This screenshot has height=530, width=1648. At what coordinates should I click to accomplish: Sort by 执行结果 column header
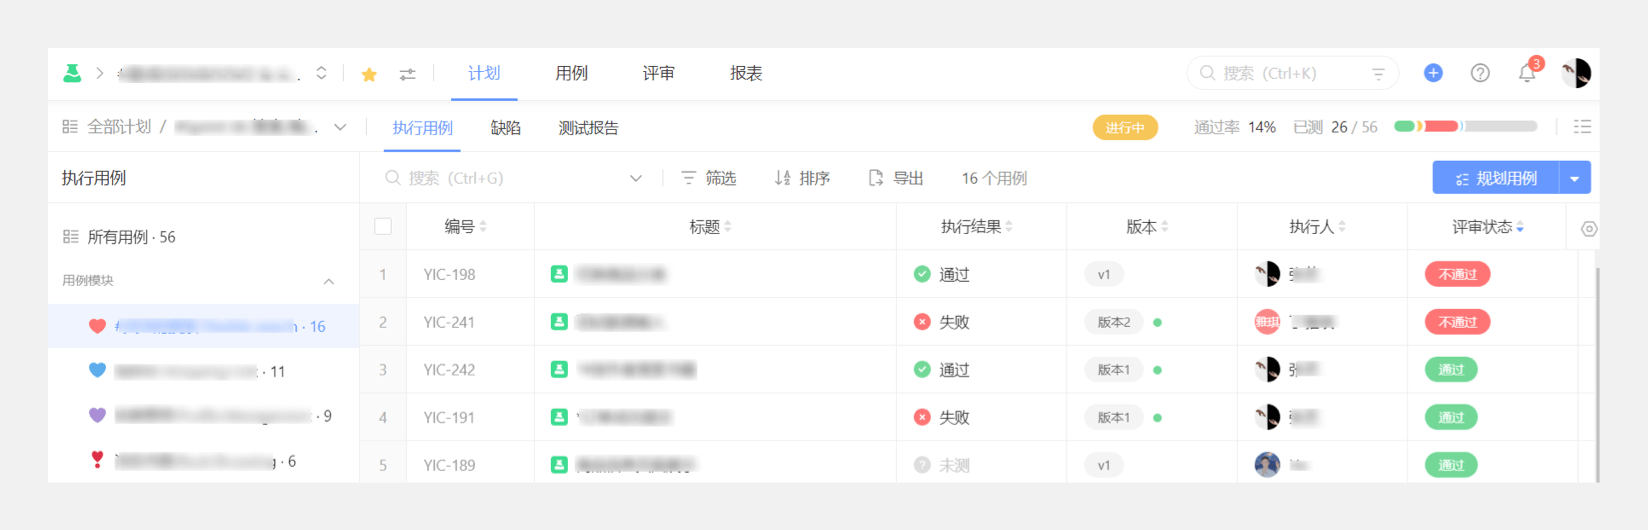pyautogui.click(x=977, y=227)
